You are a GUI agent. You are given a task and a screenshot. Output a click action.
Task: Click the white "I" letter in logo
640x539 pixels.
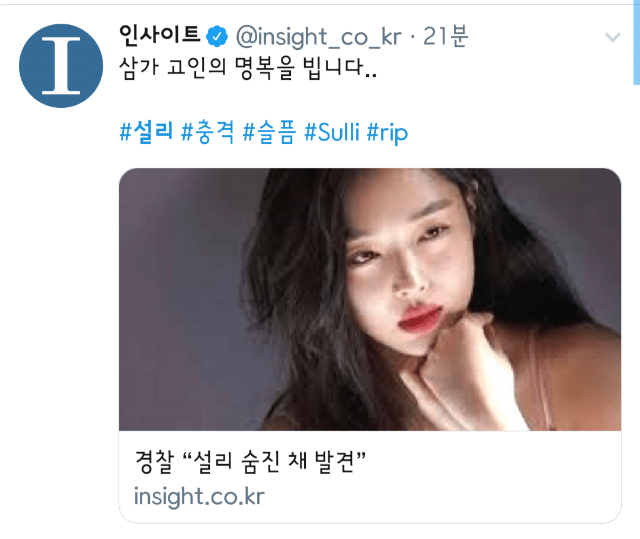pos(61,66)
